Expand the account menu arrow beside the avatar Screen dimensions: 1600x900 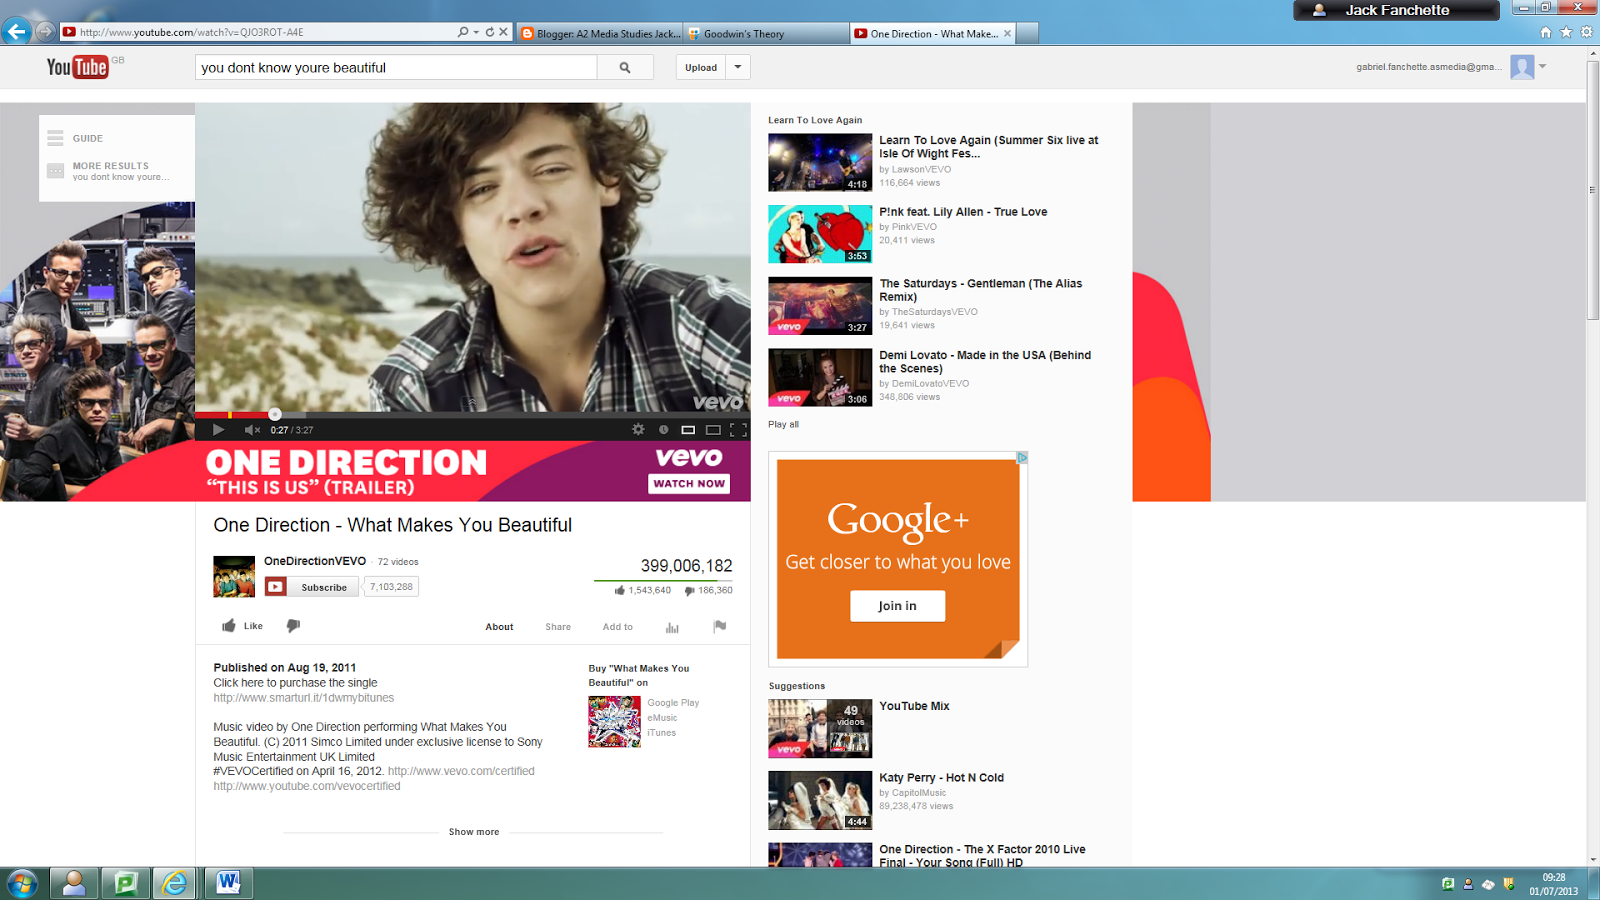click(x=1543, y=66)
